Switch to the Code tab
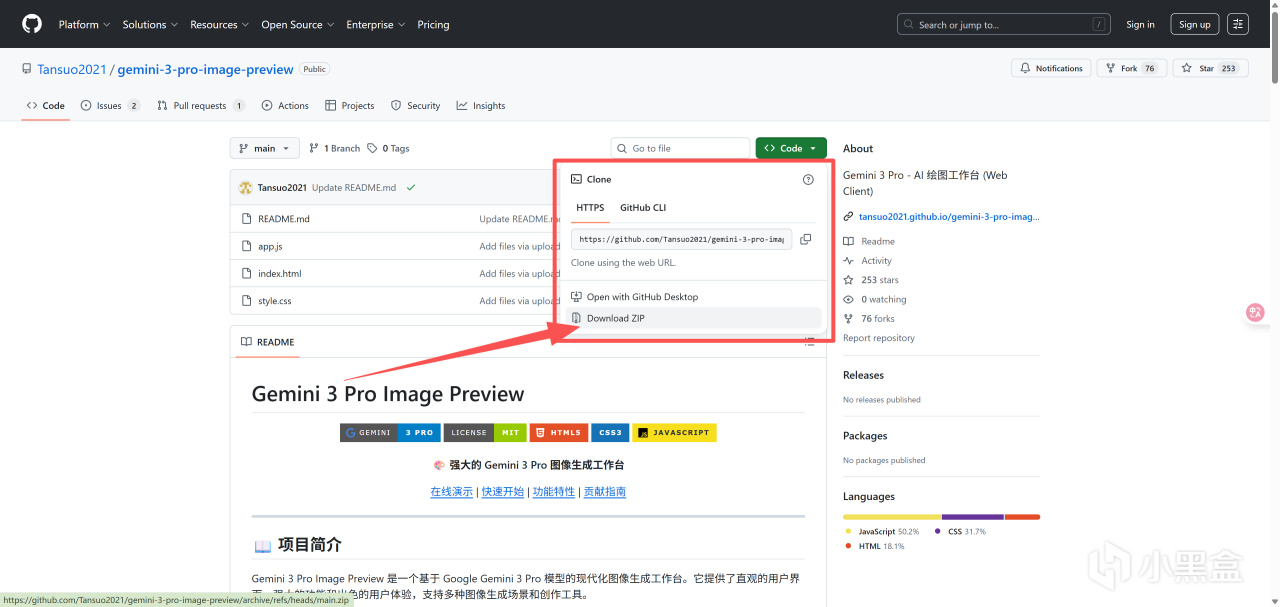The image size is (1280, 607). click(x=46, y=105)
